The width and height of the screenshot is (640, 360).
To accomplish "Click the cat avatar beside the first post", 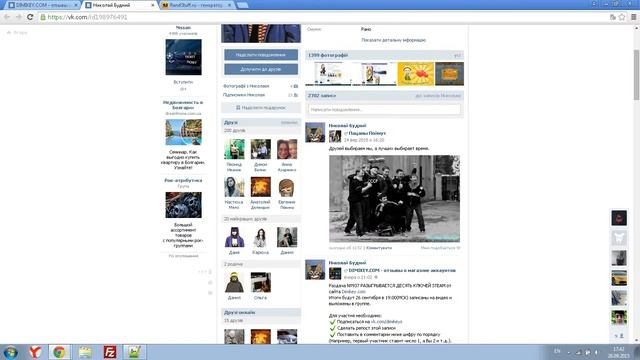I will coord(315,132).
